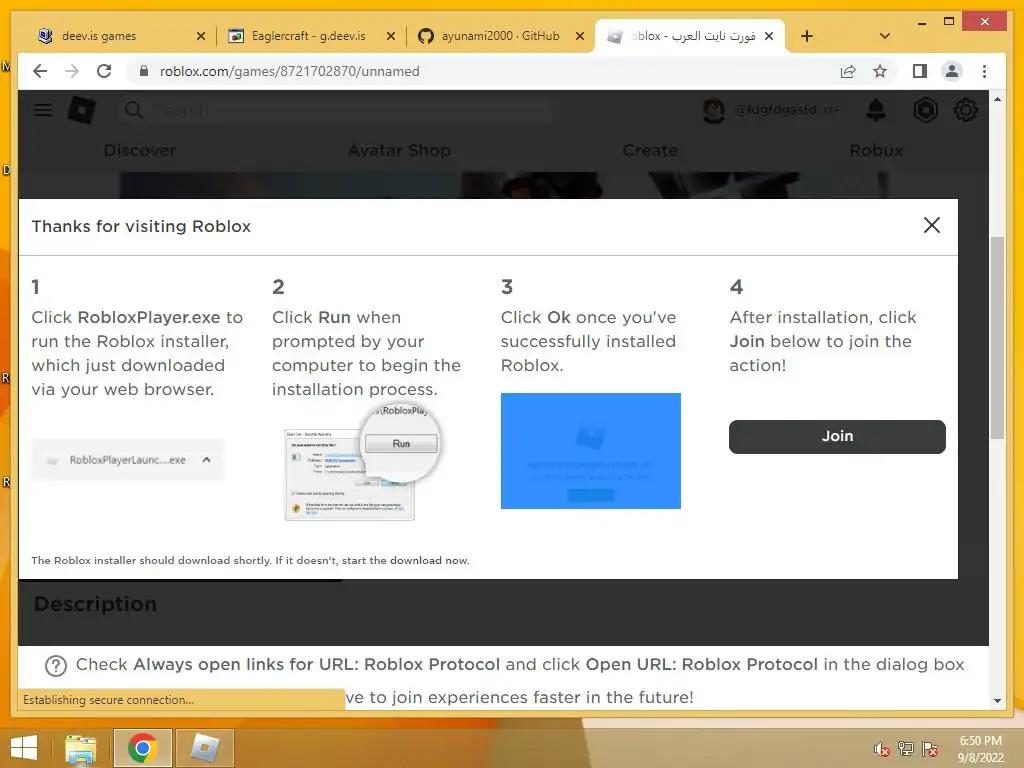Open the Roblox hamburger navigation menu

click(43, 110)
